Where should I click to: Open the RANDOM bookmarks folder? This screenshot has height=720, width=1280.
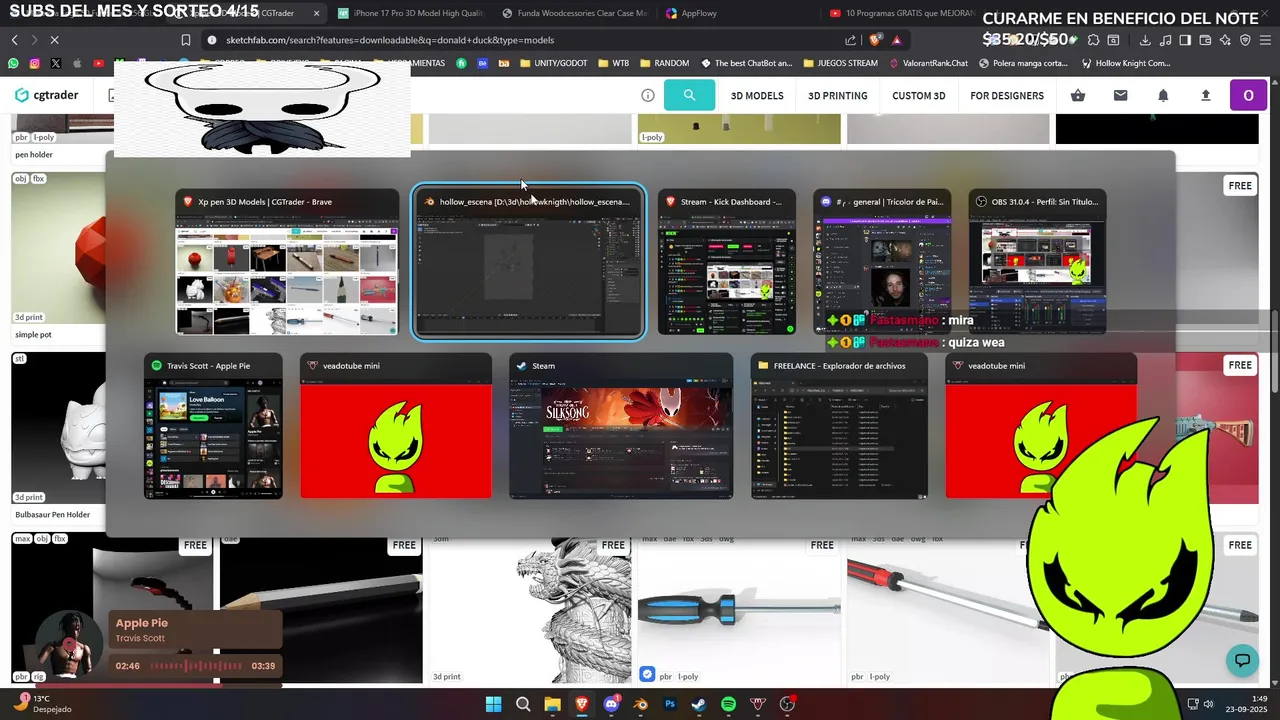tap(664, 63)
